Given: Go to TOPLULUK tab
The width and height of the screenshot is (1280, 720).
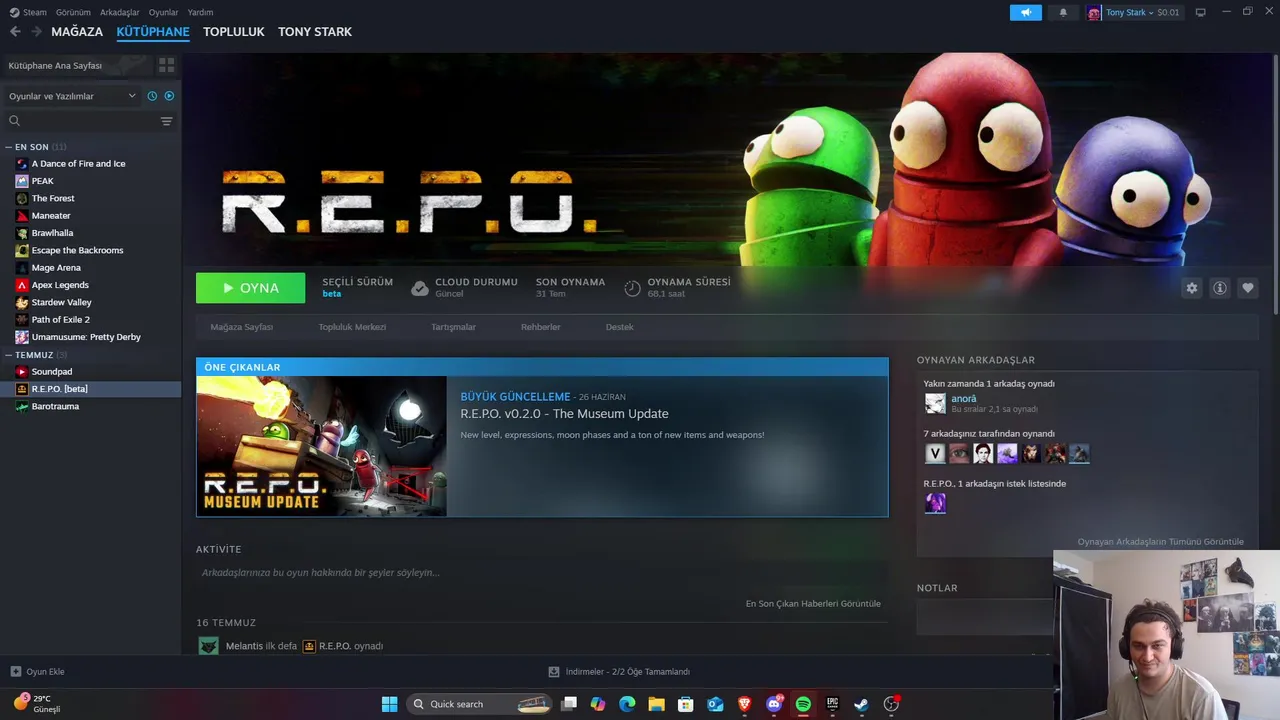Looking at the screenshot, I should point(233,32).
